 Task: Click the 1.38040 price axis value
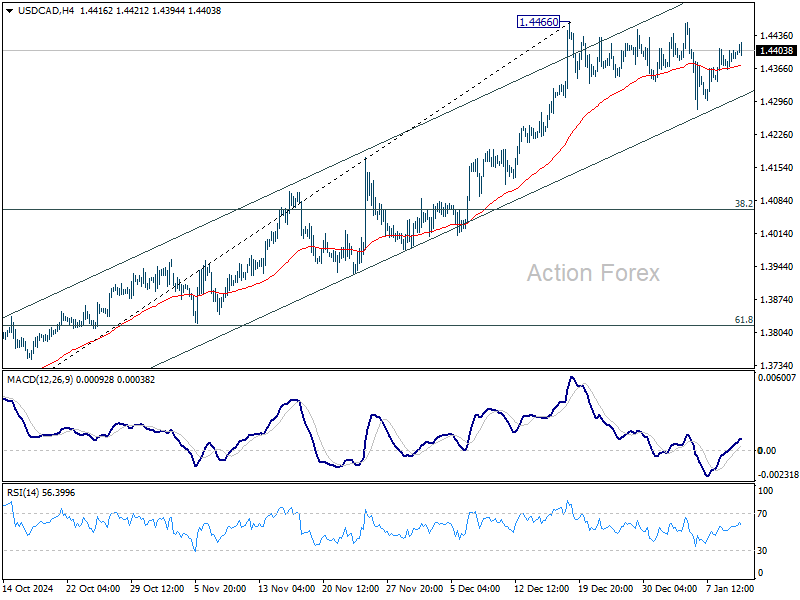(x=777, y=333)
